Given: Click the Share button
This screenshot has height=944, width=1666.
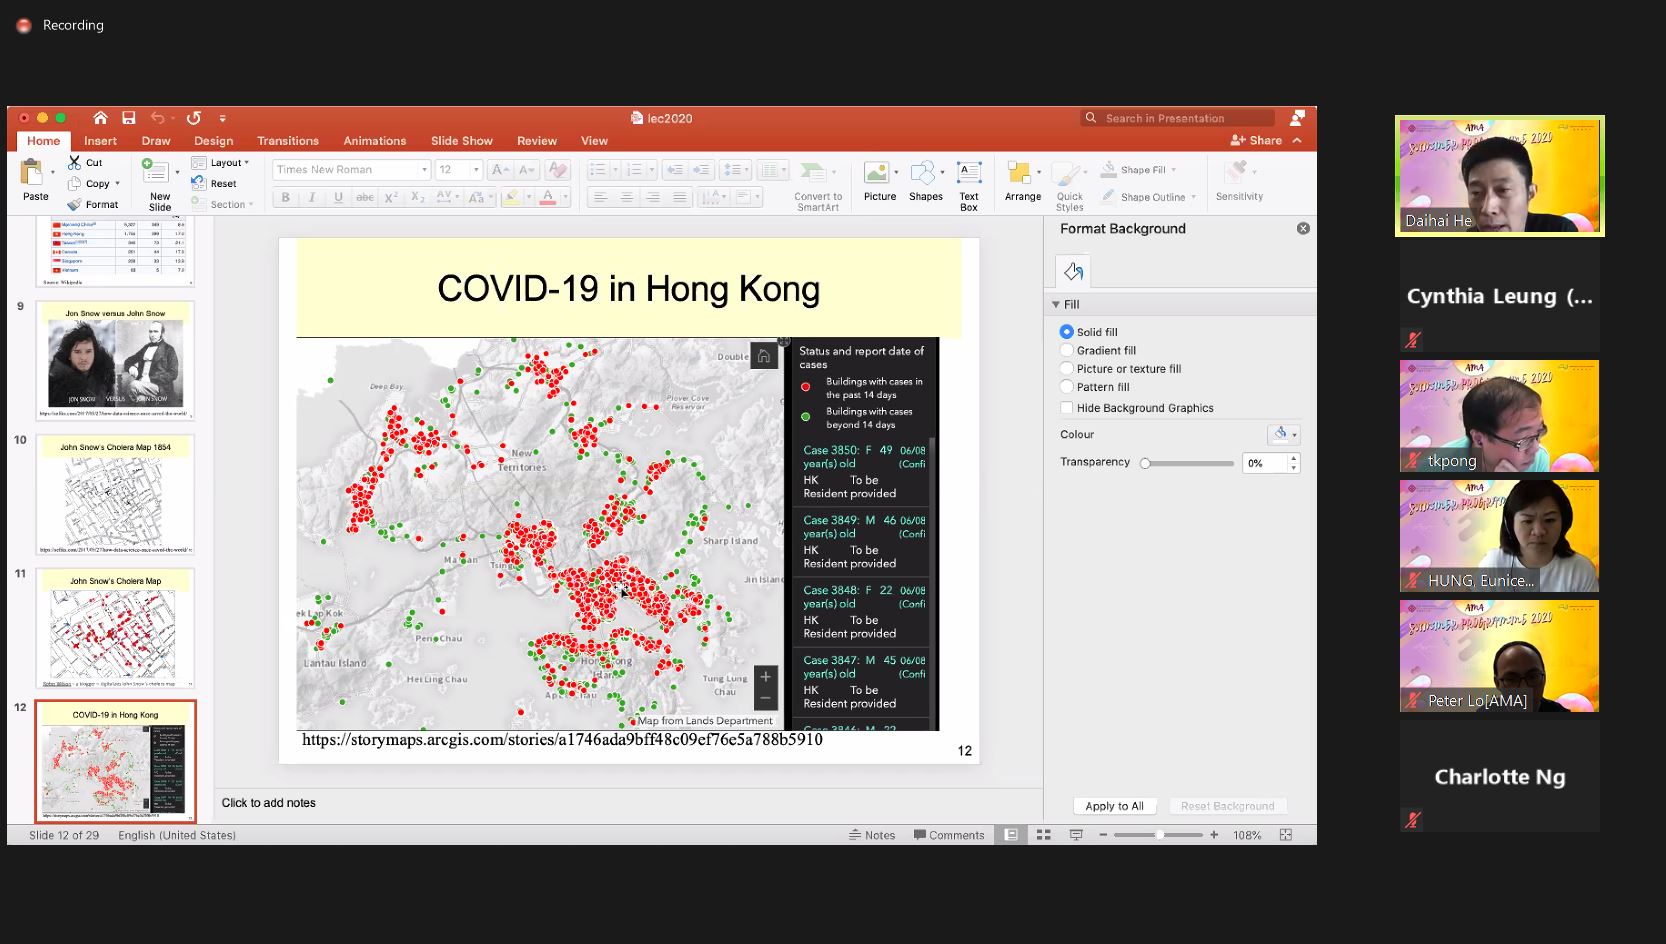Looking at the screenshot, I should [x=1257, y=141].
